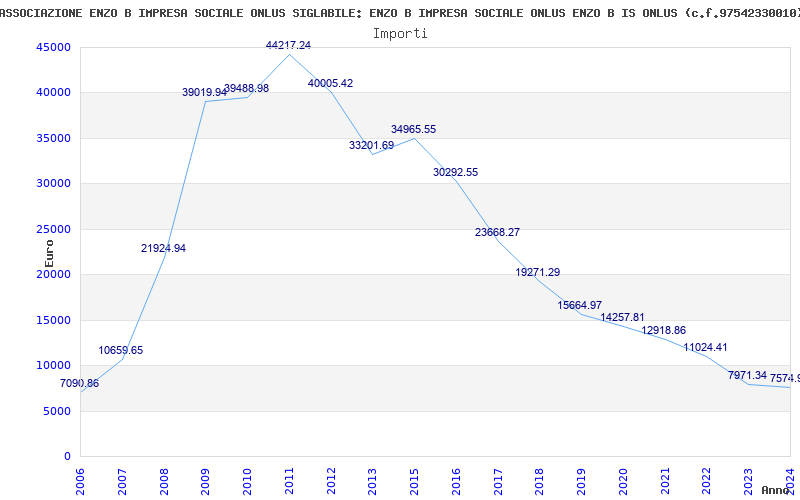Click the 35000 y-axis tick label
This screenshot has width=800, height=500.
[x=54, y=138]
